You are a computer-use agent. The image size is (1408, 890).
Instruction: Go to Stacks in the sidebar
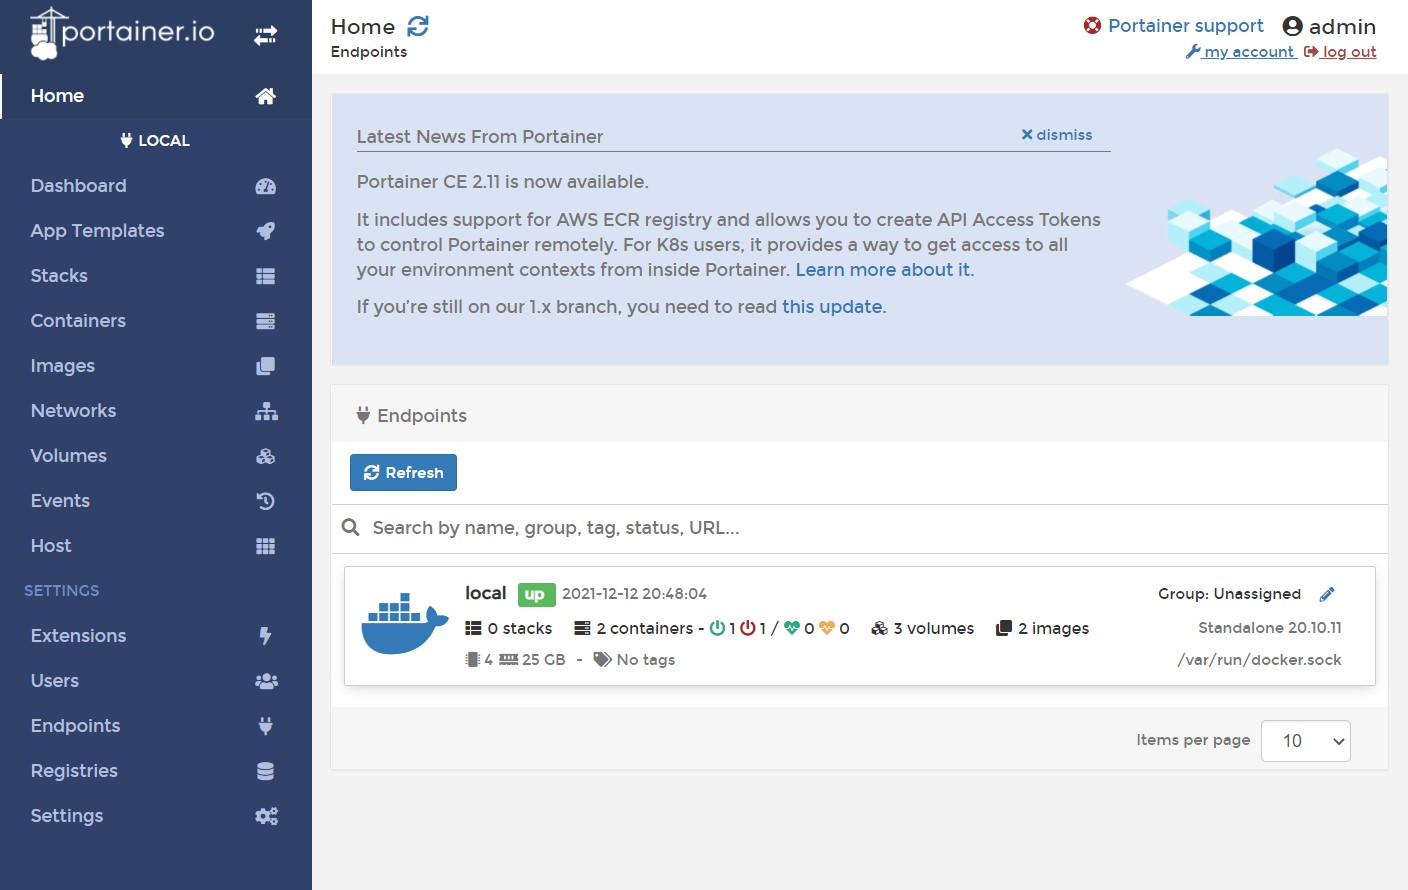156,276
